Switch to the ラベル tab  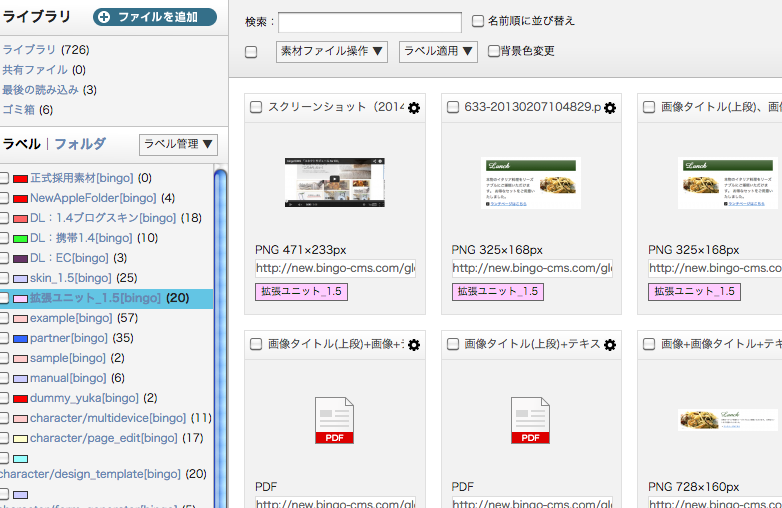pos(21,144)
